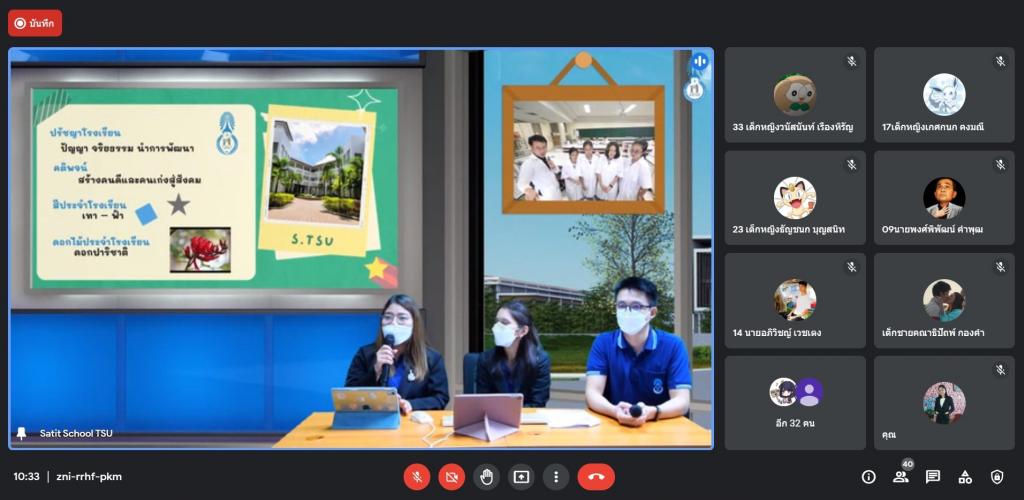Click muted mic icon on participant 17 tile
Image resolution: width=1024 pixels, height=500 pixels.
[x=1000, y=61]
